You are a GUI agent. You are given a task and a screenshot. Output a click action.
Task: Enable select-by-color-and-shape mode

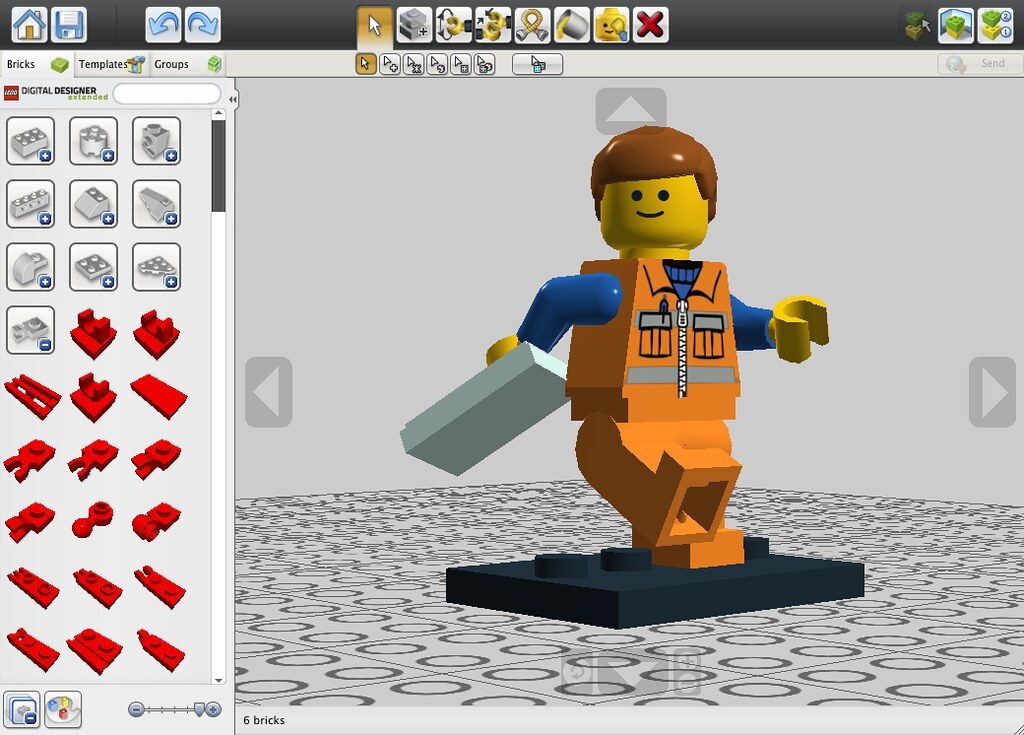click(485, 64)
